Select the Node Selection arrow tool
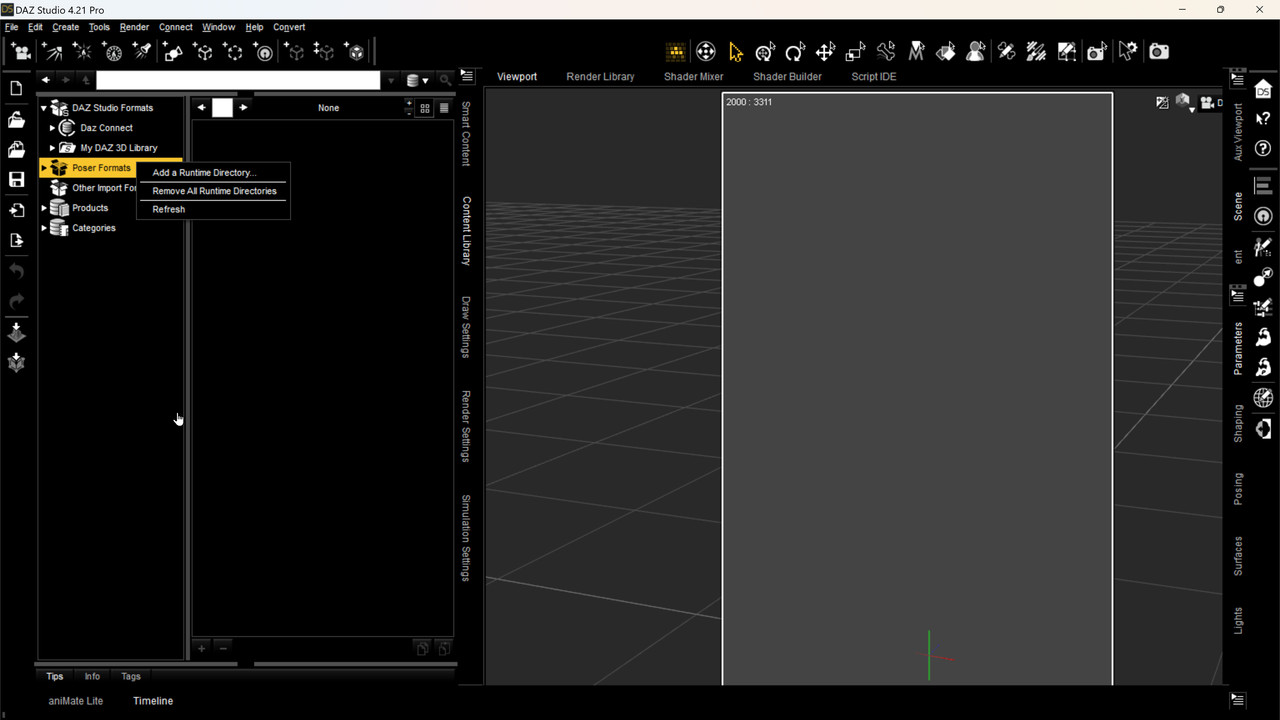 (x=735, y=52)
